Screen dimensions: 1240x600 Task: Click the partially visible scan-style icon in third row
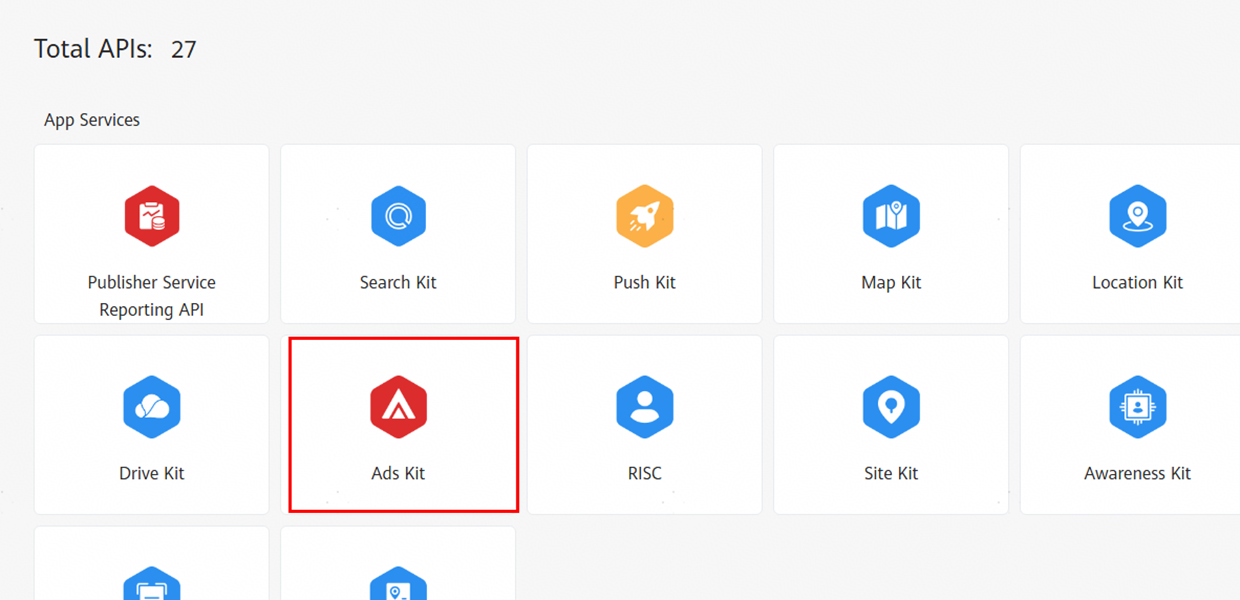[x=152, y=584]
